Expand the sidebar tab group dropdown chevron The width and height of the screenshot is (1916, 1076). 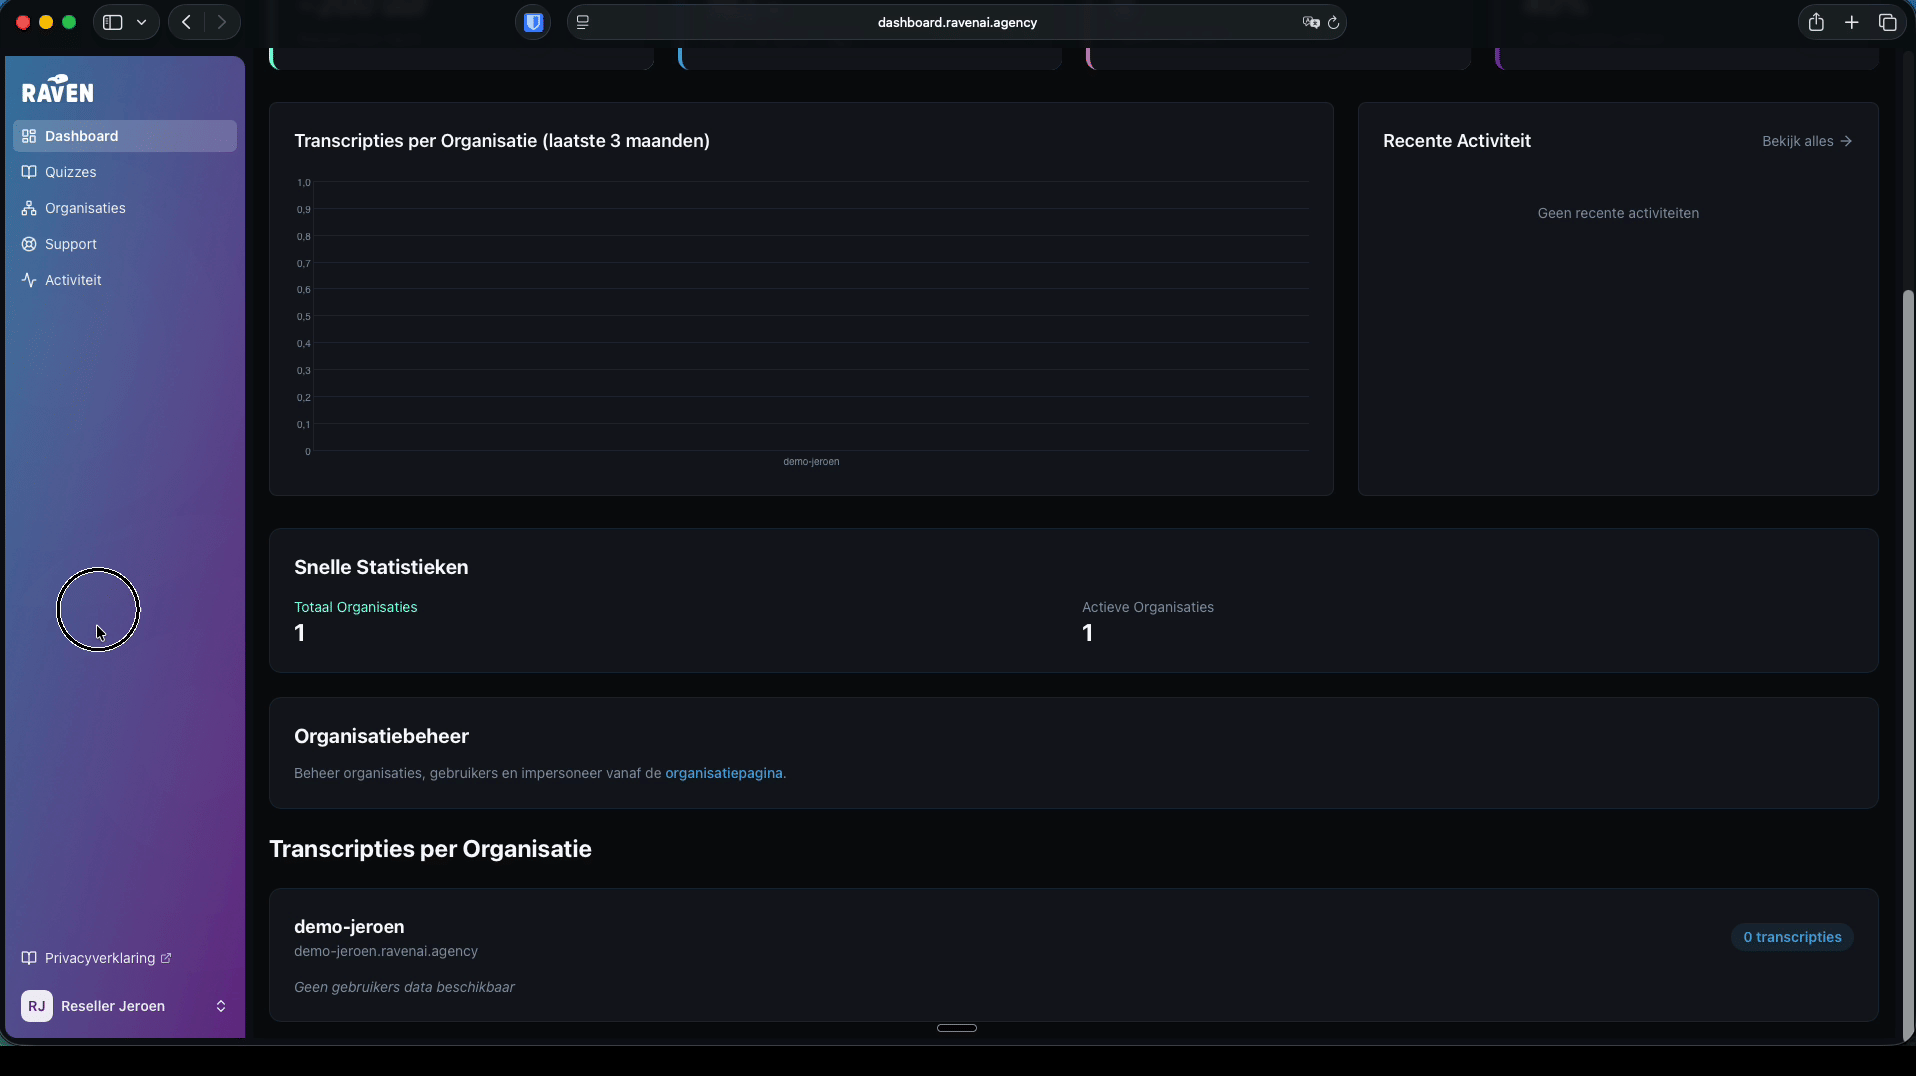(142, 22)
